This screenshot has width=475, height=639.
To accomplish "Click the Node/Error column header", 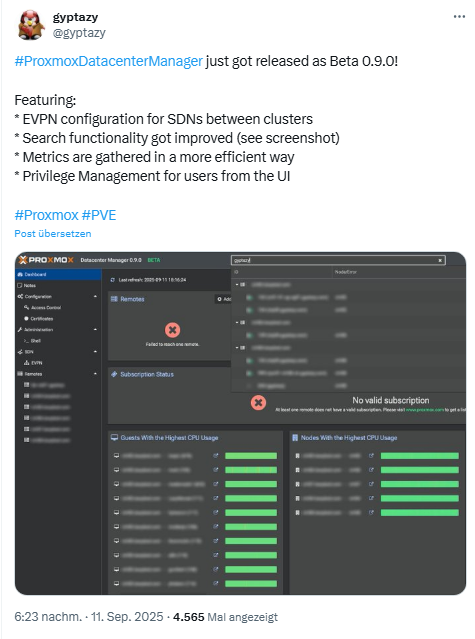I will [346, 272].
